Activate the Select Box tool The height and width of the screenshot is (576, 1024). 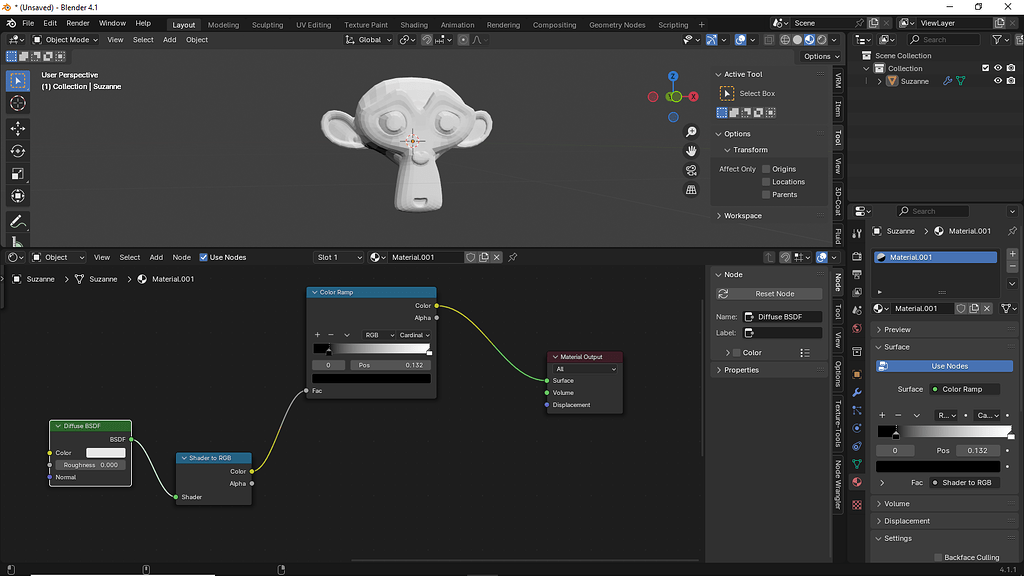pos(18,81)
